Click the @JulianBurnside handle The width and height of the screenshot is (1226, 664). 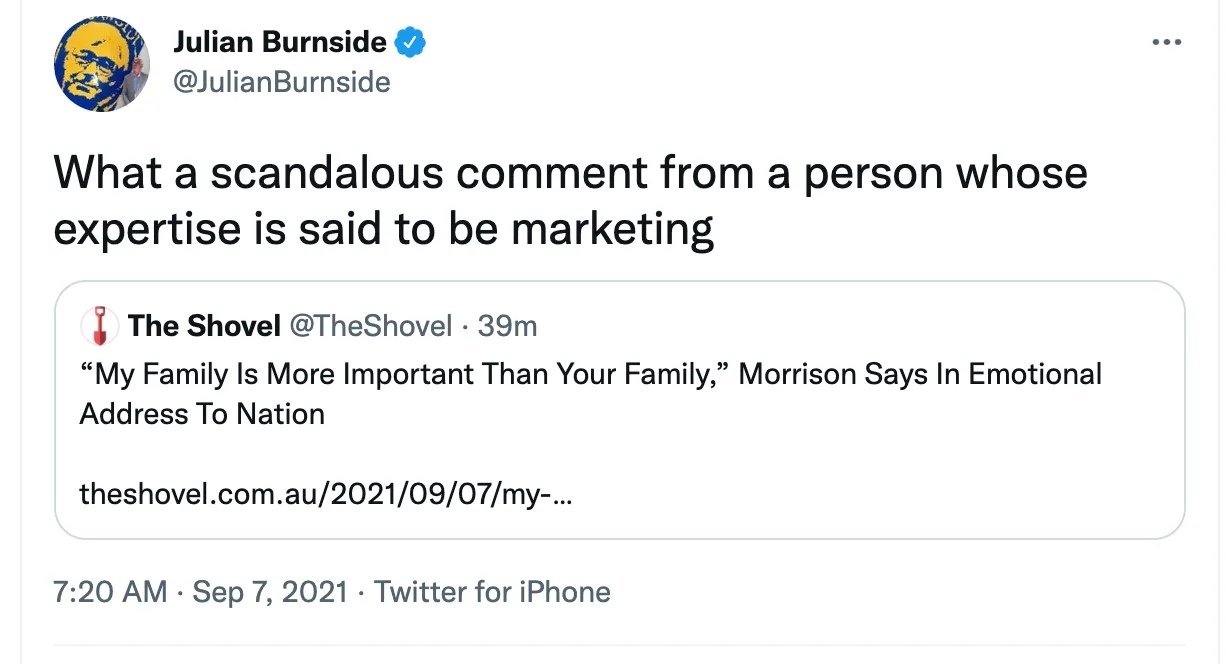pyautogui.click(x=282, y=82)
